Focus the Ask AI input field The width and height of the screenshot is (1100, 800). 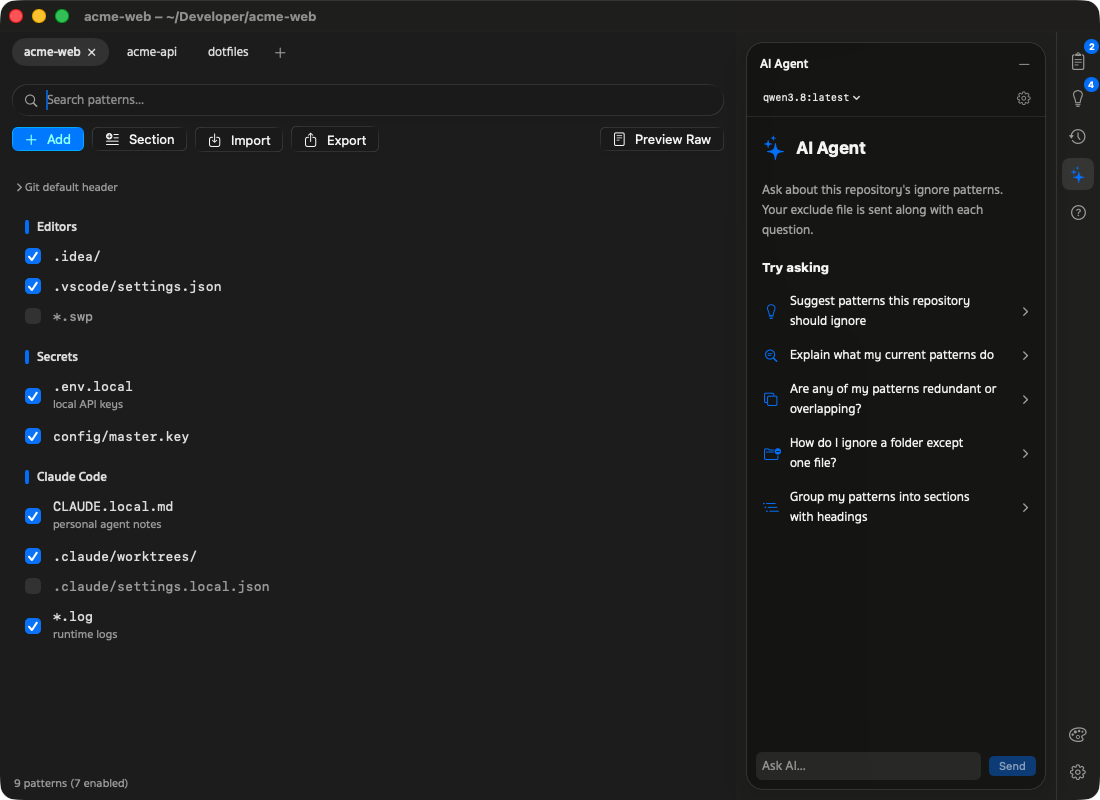(x=868, y=766)
